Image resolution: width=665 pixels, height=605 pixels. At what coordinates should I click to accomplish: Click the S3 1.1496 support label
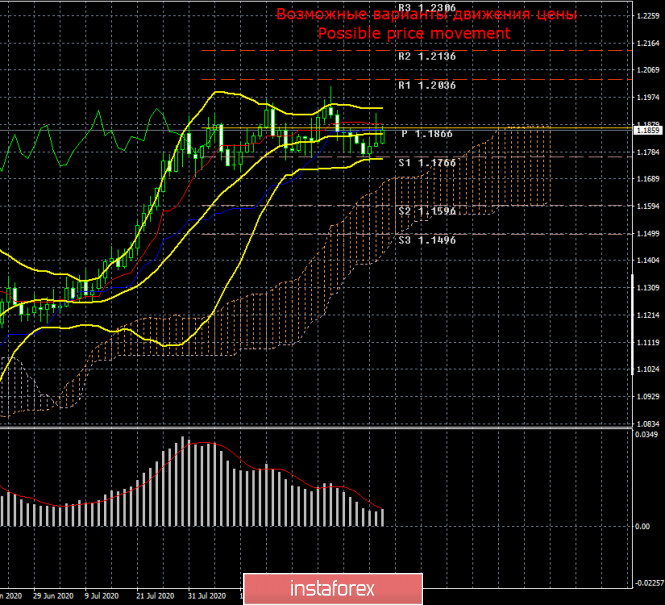[x=427, y=240]
